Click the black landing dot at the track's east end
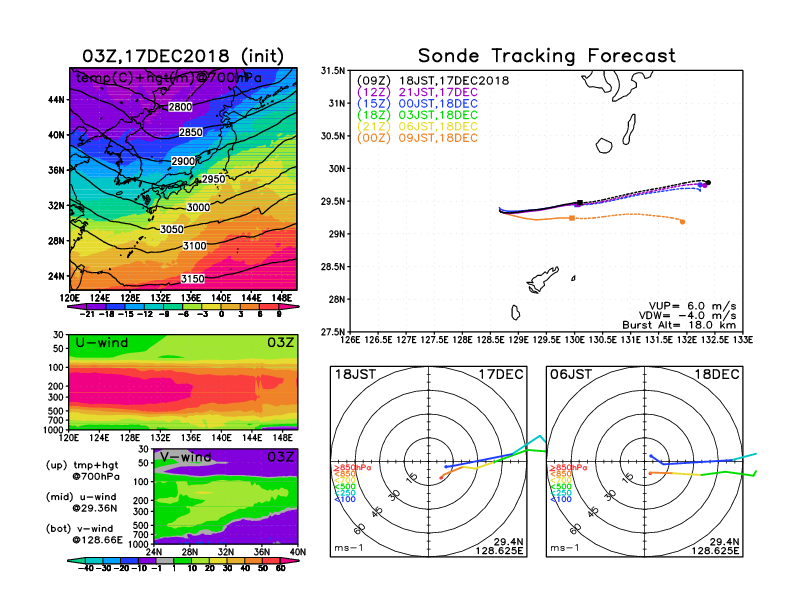 point(708,182)
